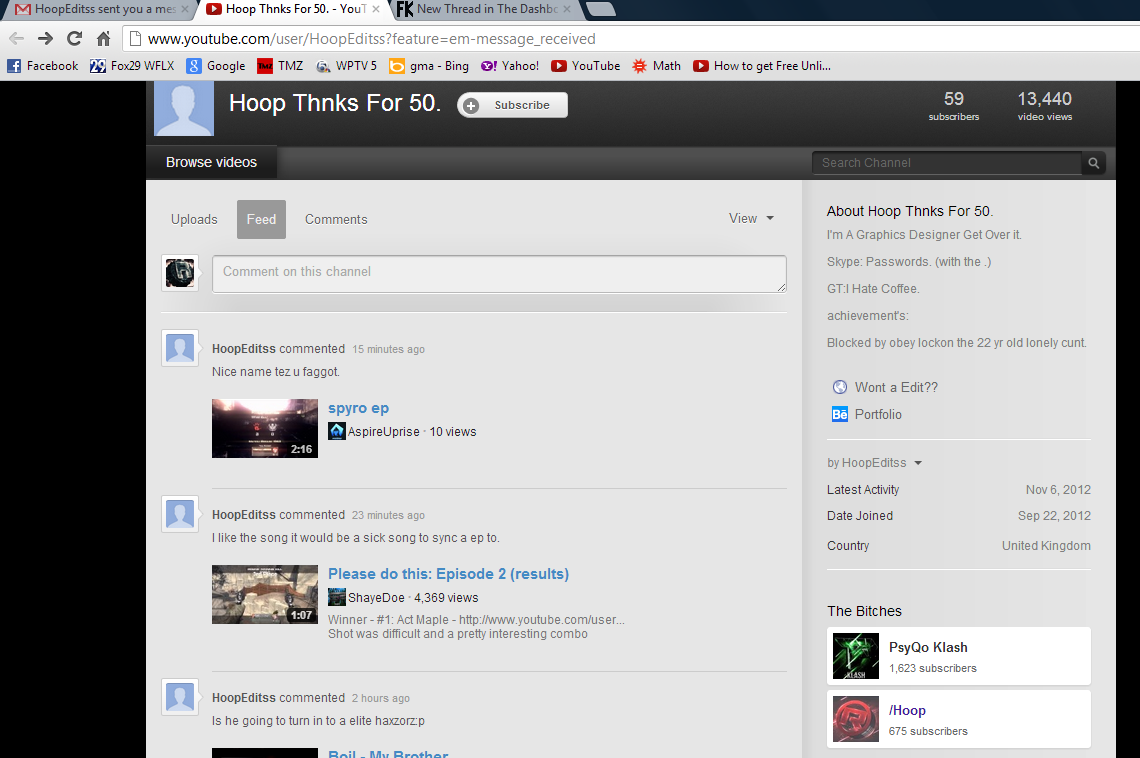Image resolution: width=1140 pixels, height=758 pixels.
Task: Open the Math bookmark
Action: (x=657, y=66)
